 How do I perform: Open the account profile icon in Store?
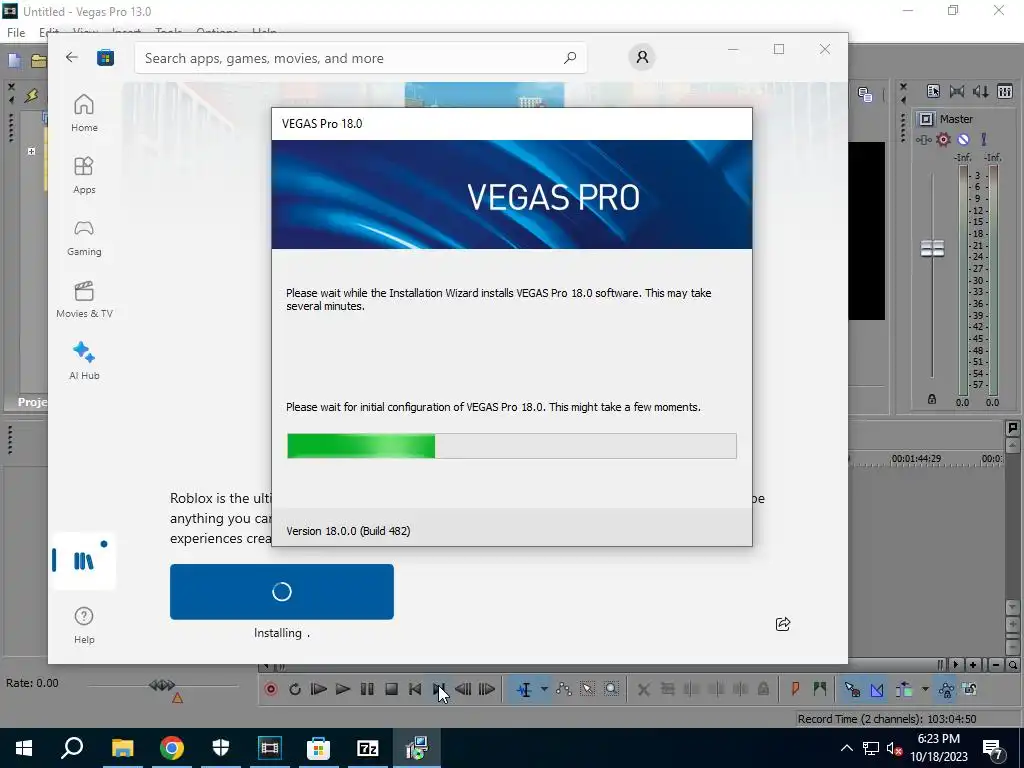point(642,57)
